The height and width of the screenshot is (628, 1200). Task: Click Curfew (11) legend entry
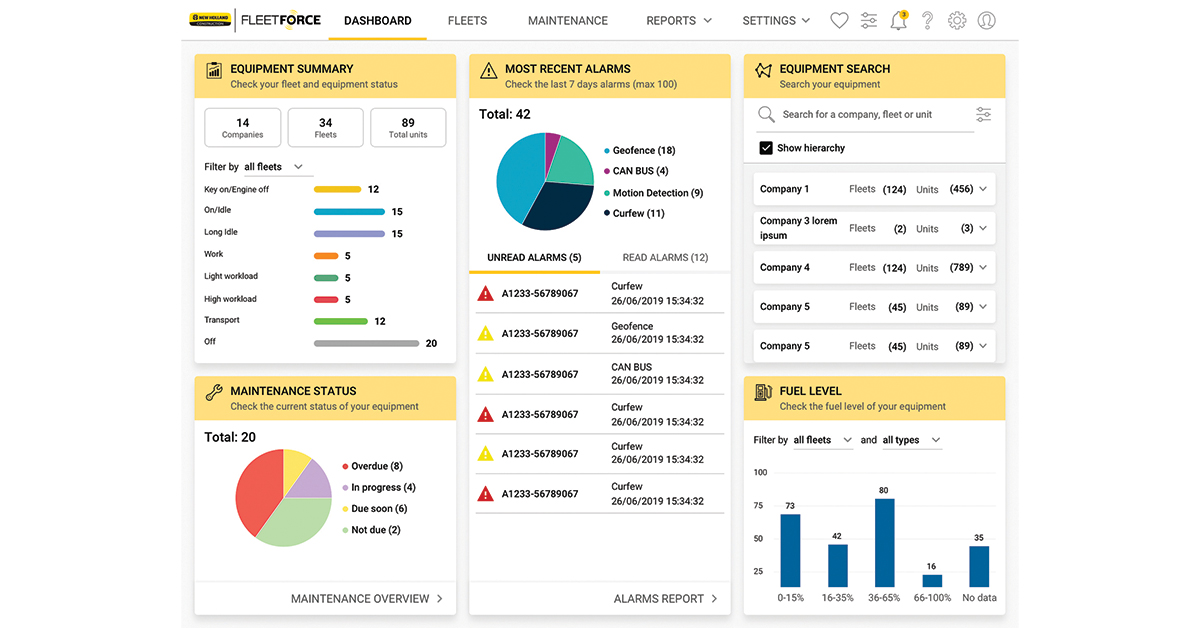coord(634,213)
